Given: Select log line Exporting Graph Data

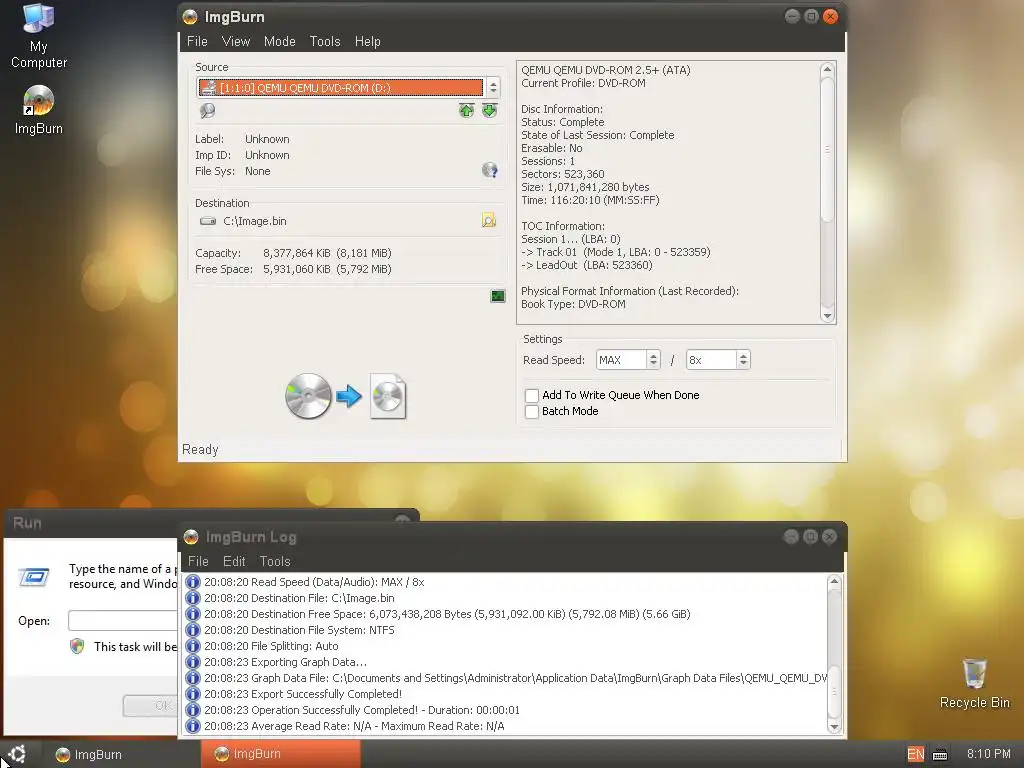Looking at the screenshot, I should coord(285,662).
